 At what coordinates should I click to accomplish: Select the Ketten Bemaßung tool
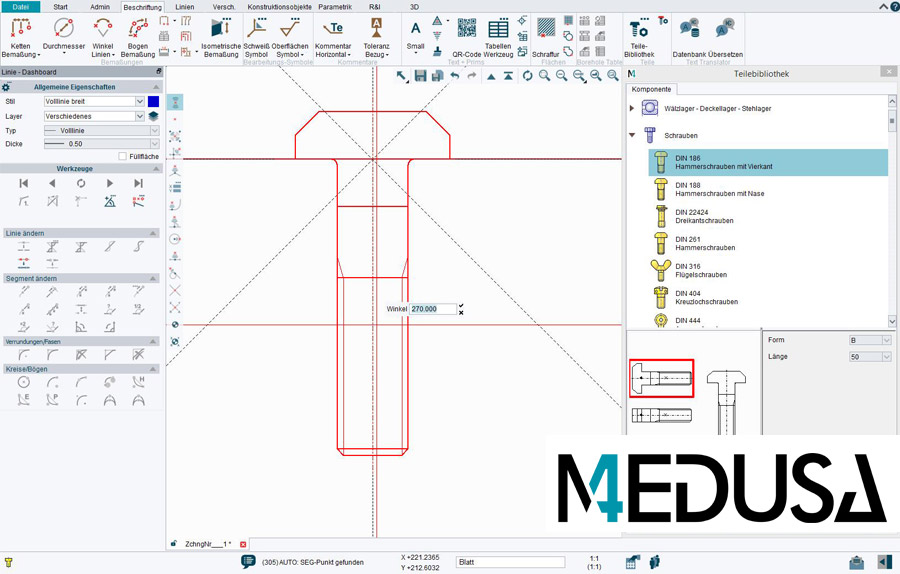coord(21,37)
